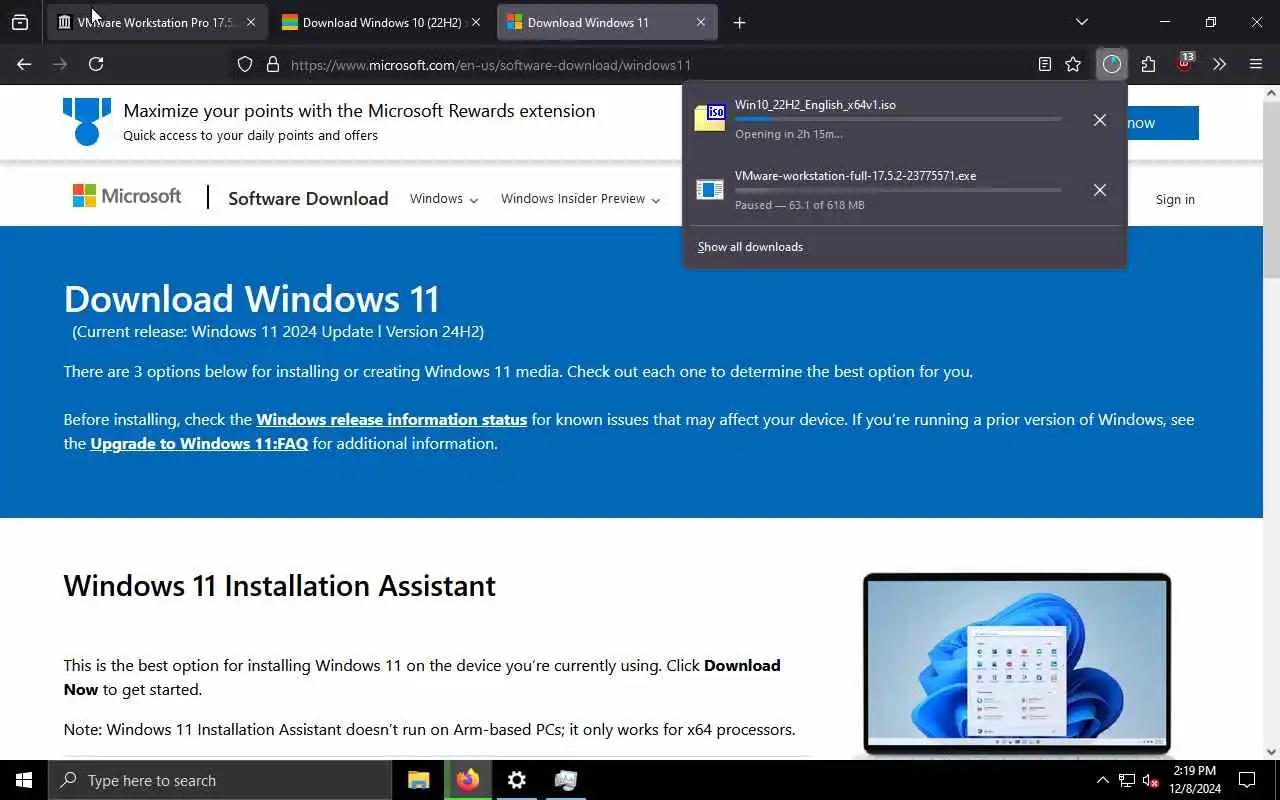Click the Windows 11 laptop image
Viewport: 1280px width, 800px height.
[1017, 663]
